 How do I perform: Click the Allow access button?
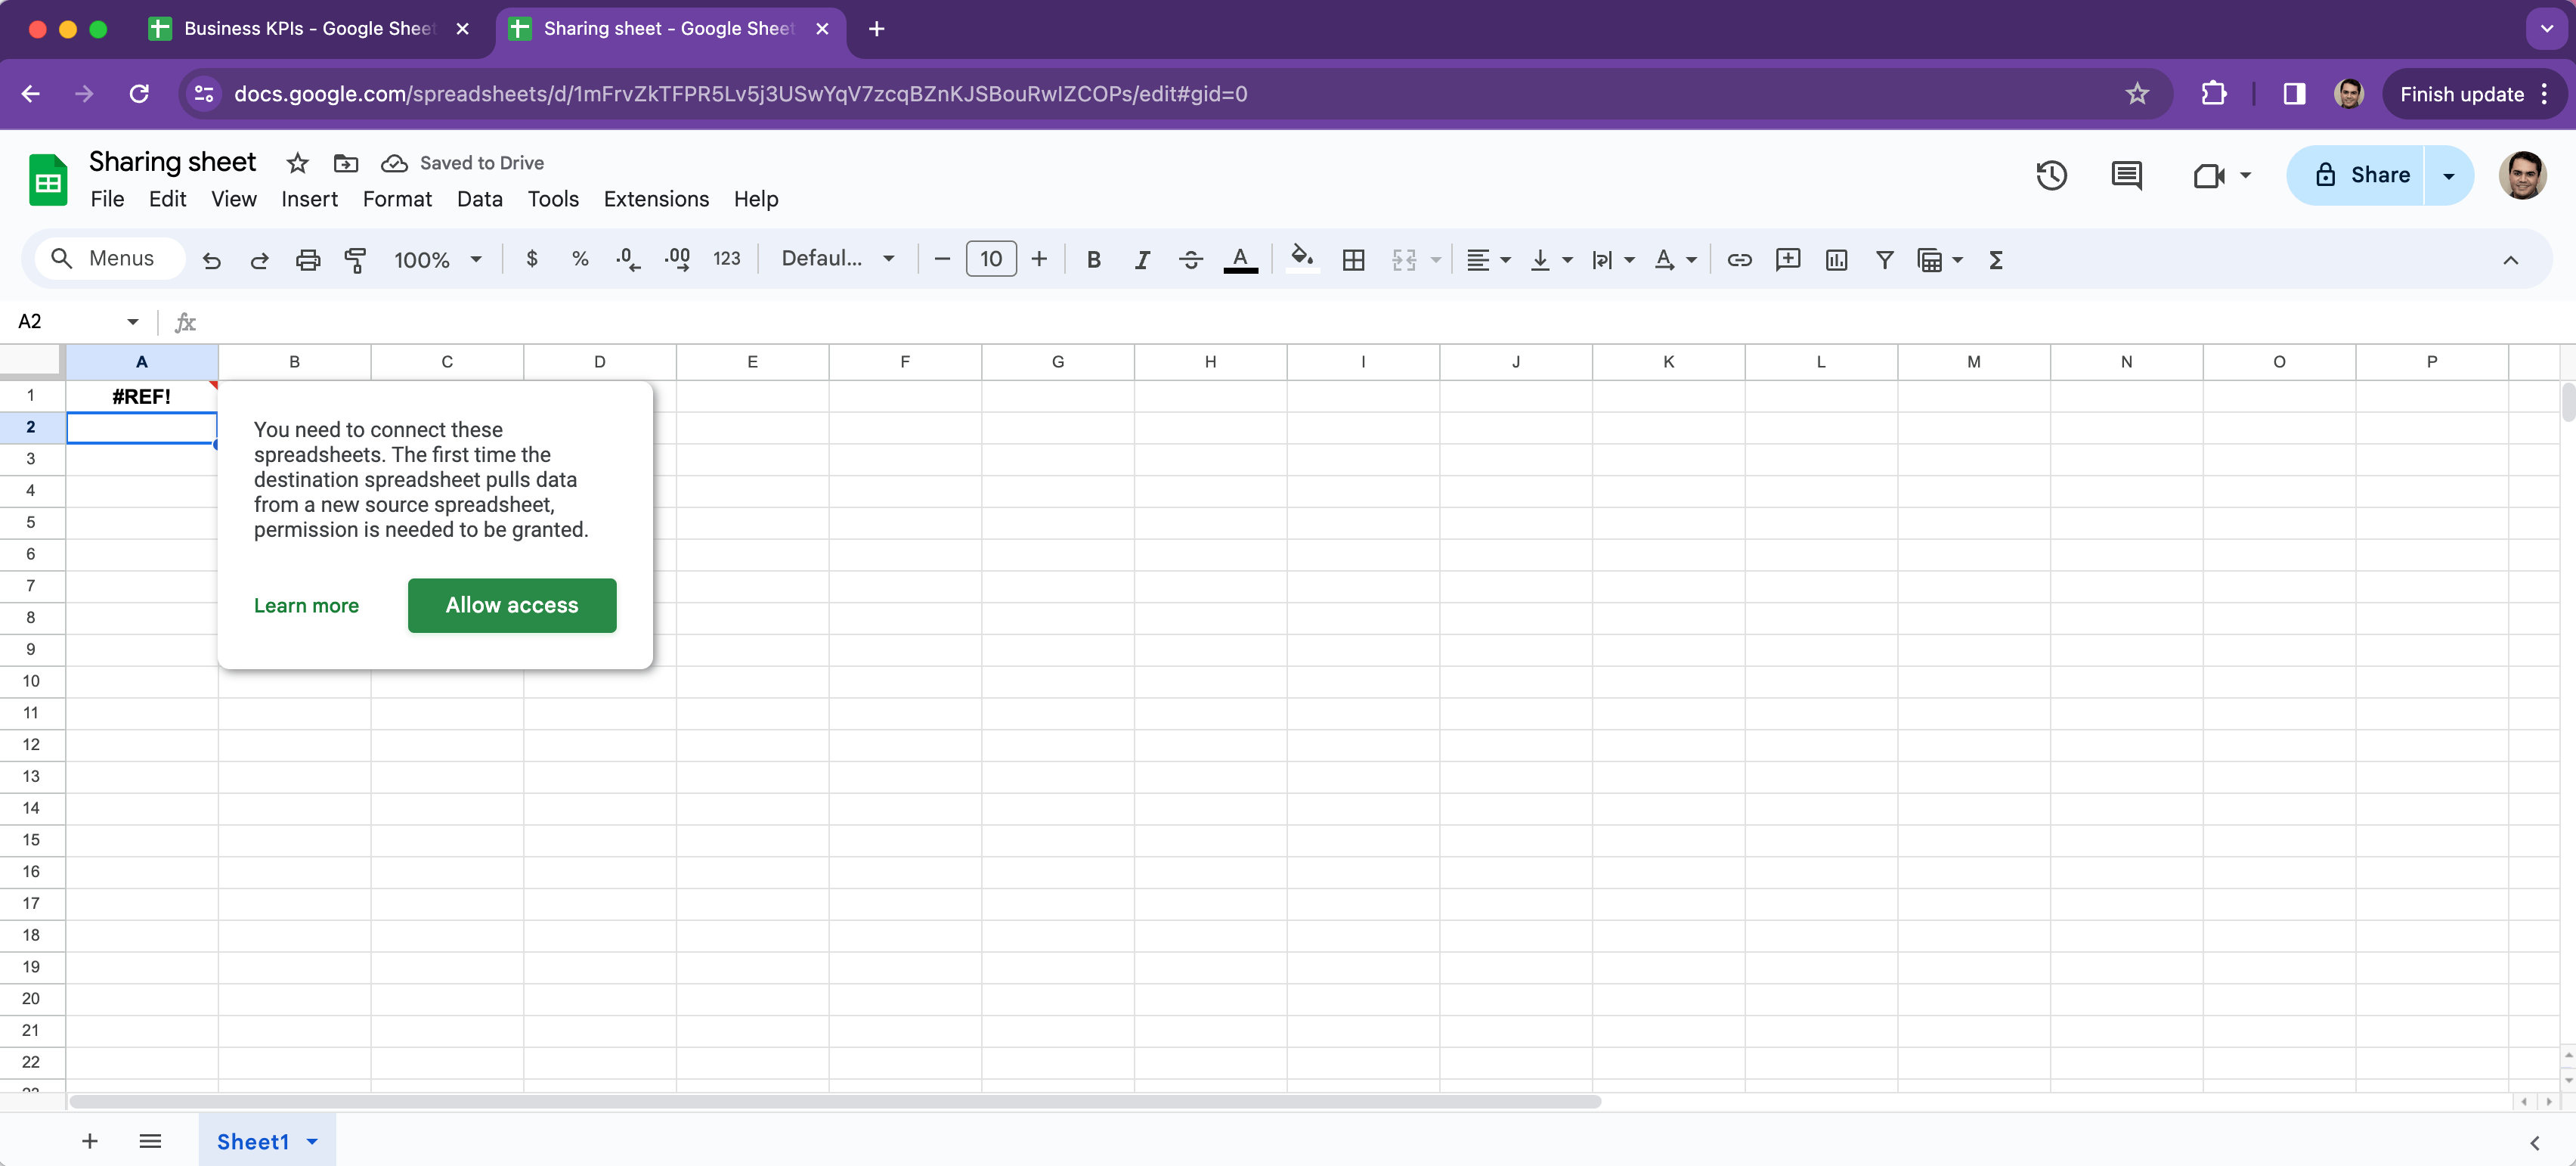click(x=512, y=605)
